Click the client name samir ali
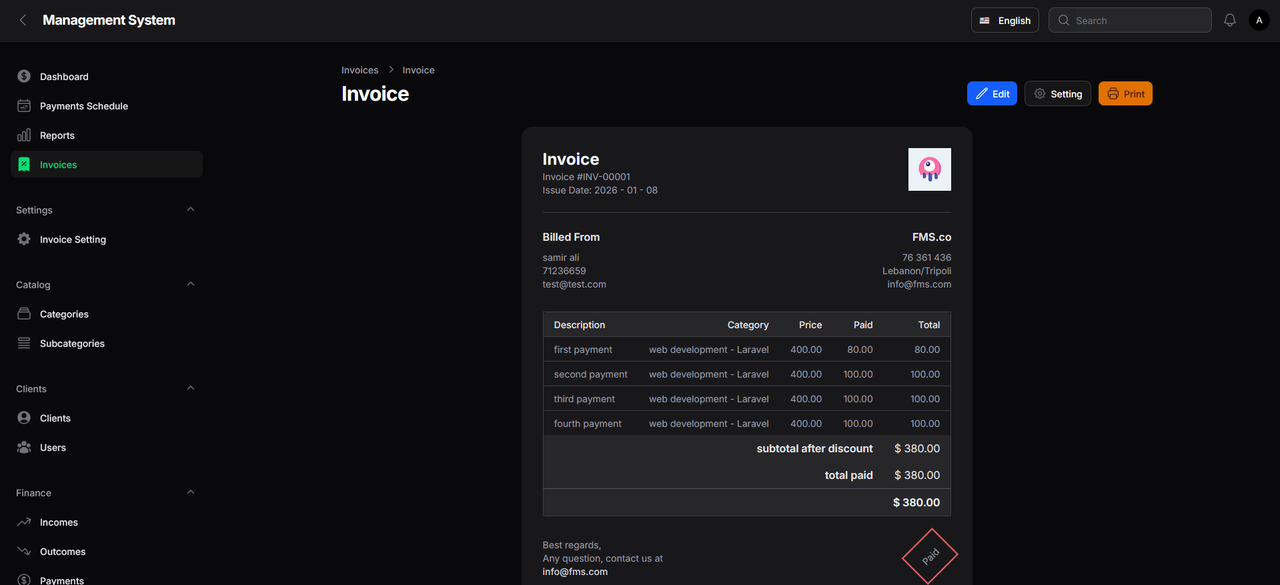Screen dimensions: 1280x585 pos(559,258)
